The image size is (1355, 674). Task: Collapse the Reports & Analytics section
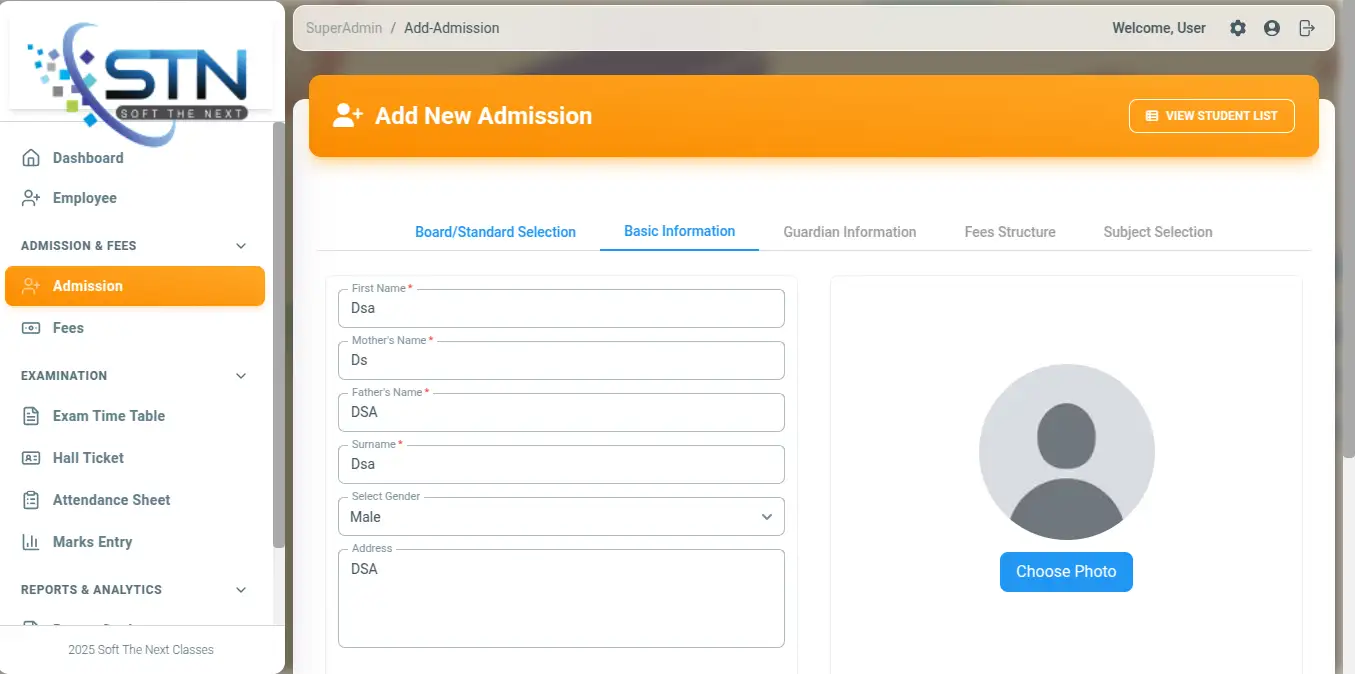[x=240, y=590]
